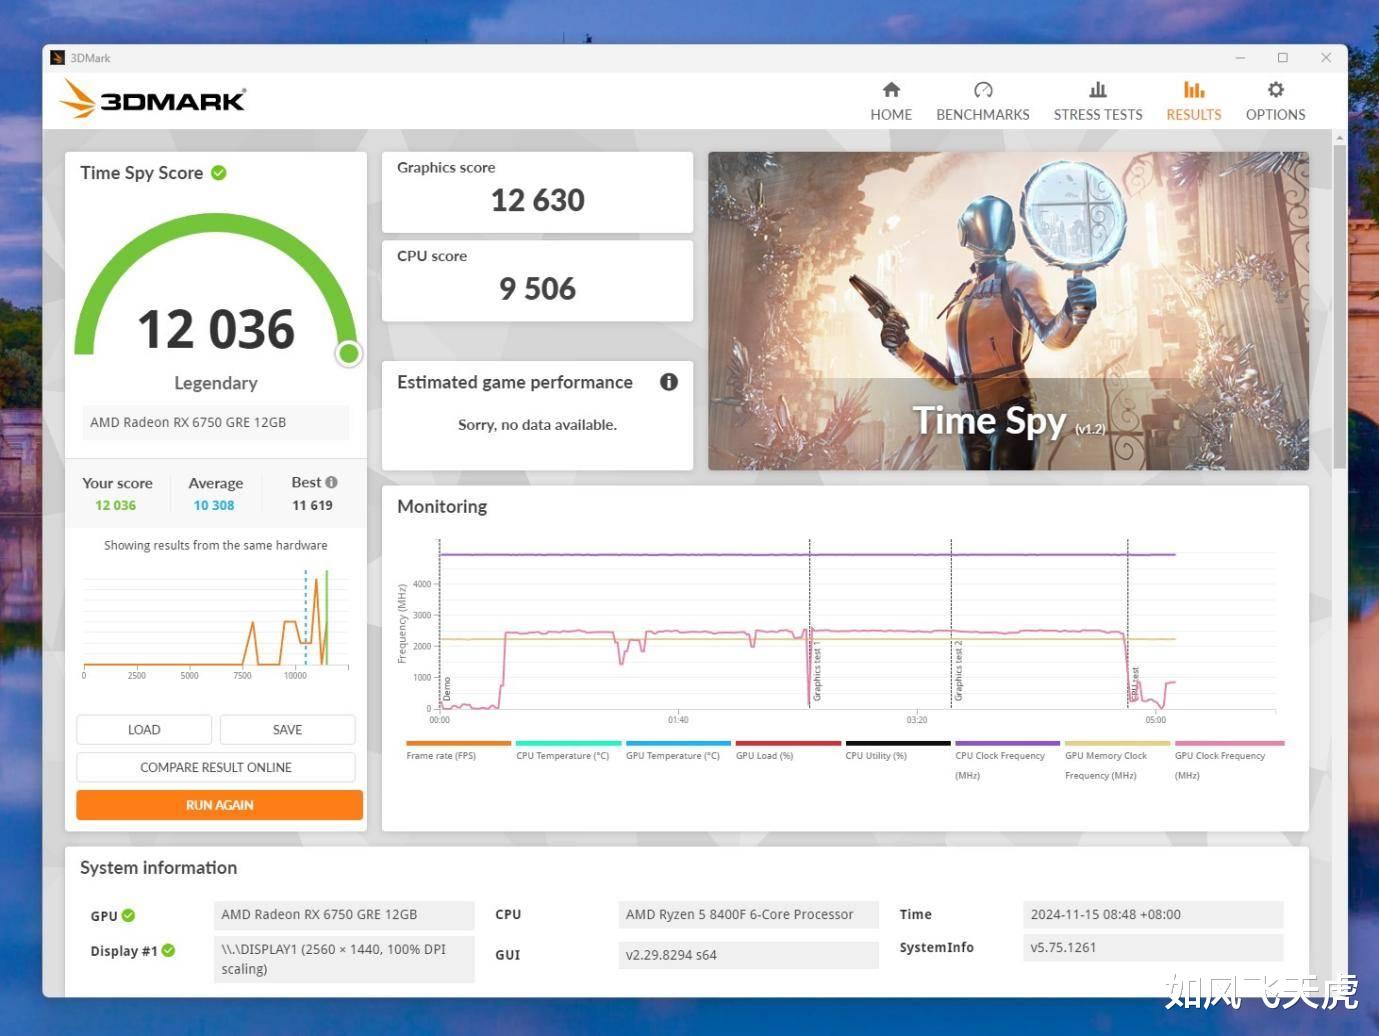1379x1036 pixels.
Task: Click the 3DMark title bar app icon
Action: [58, 58]
